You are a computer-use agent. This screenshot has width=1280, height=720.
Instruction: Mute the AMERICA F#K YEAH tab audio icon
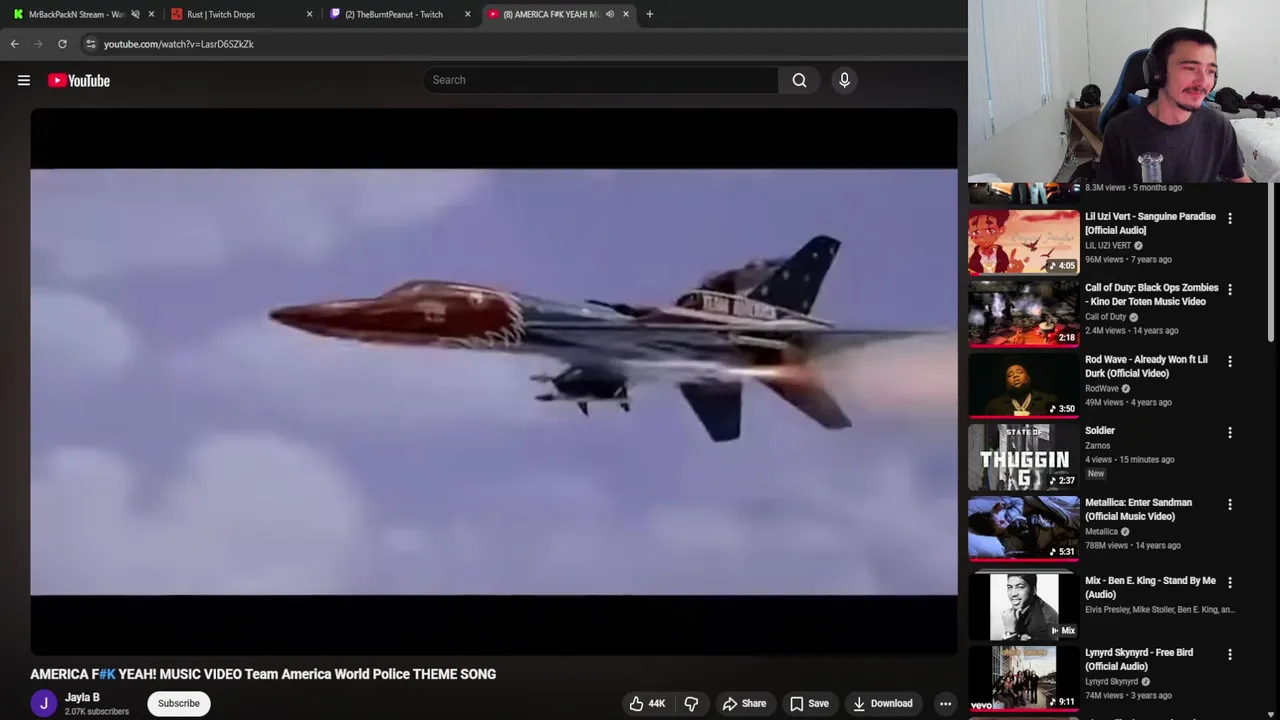click(609, 14)
